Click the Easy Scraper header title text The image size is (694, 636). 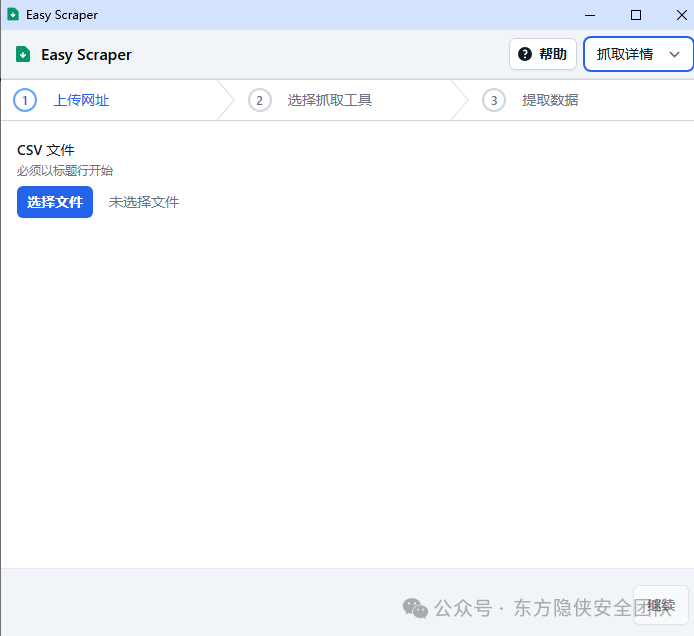86,55
